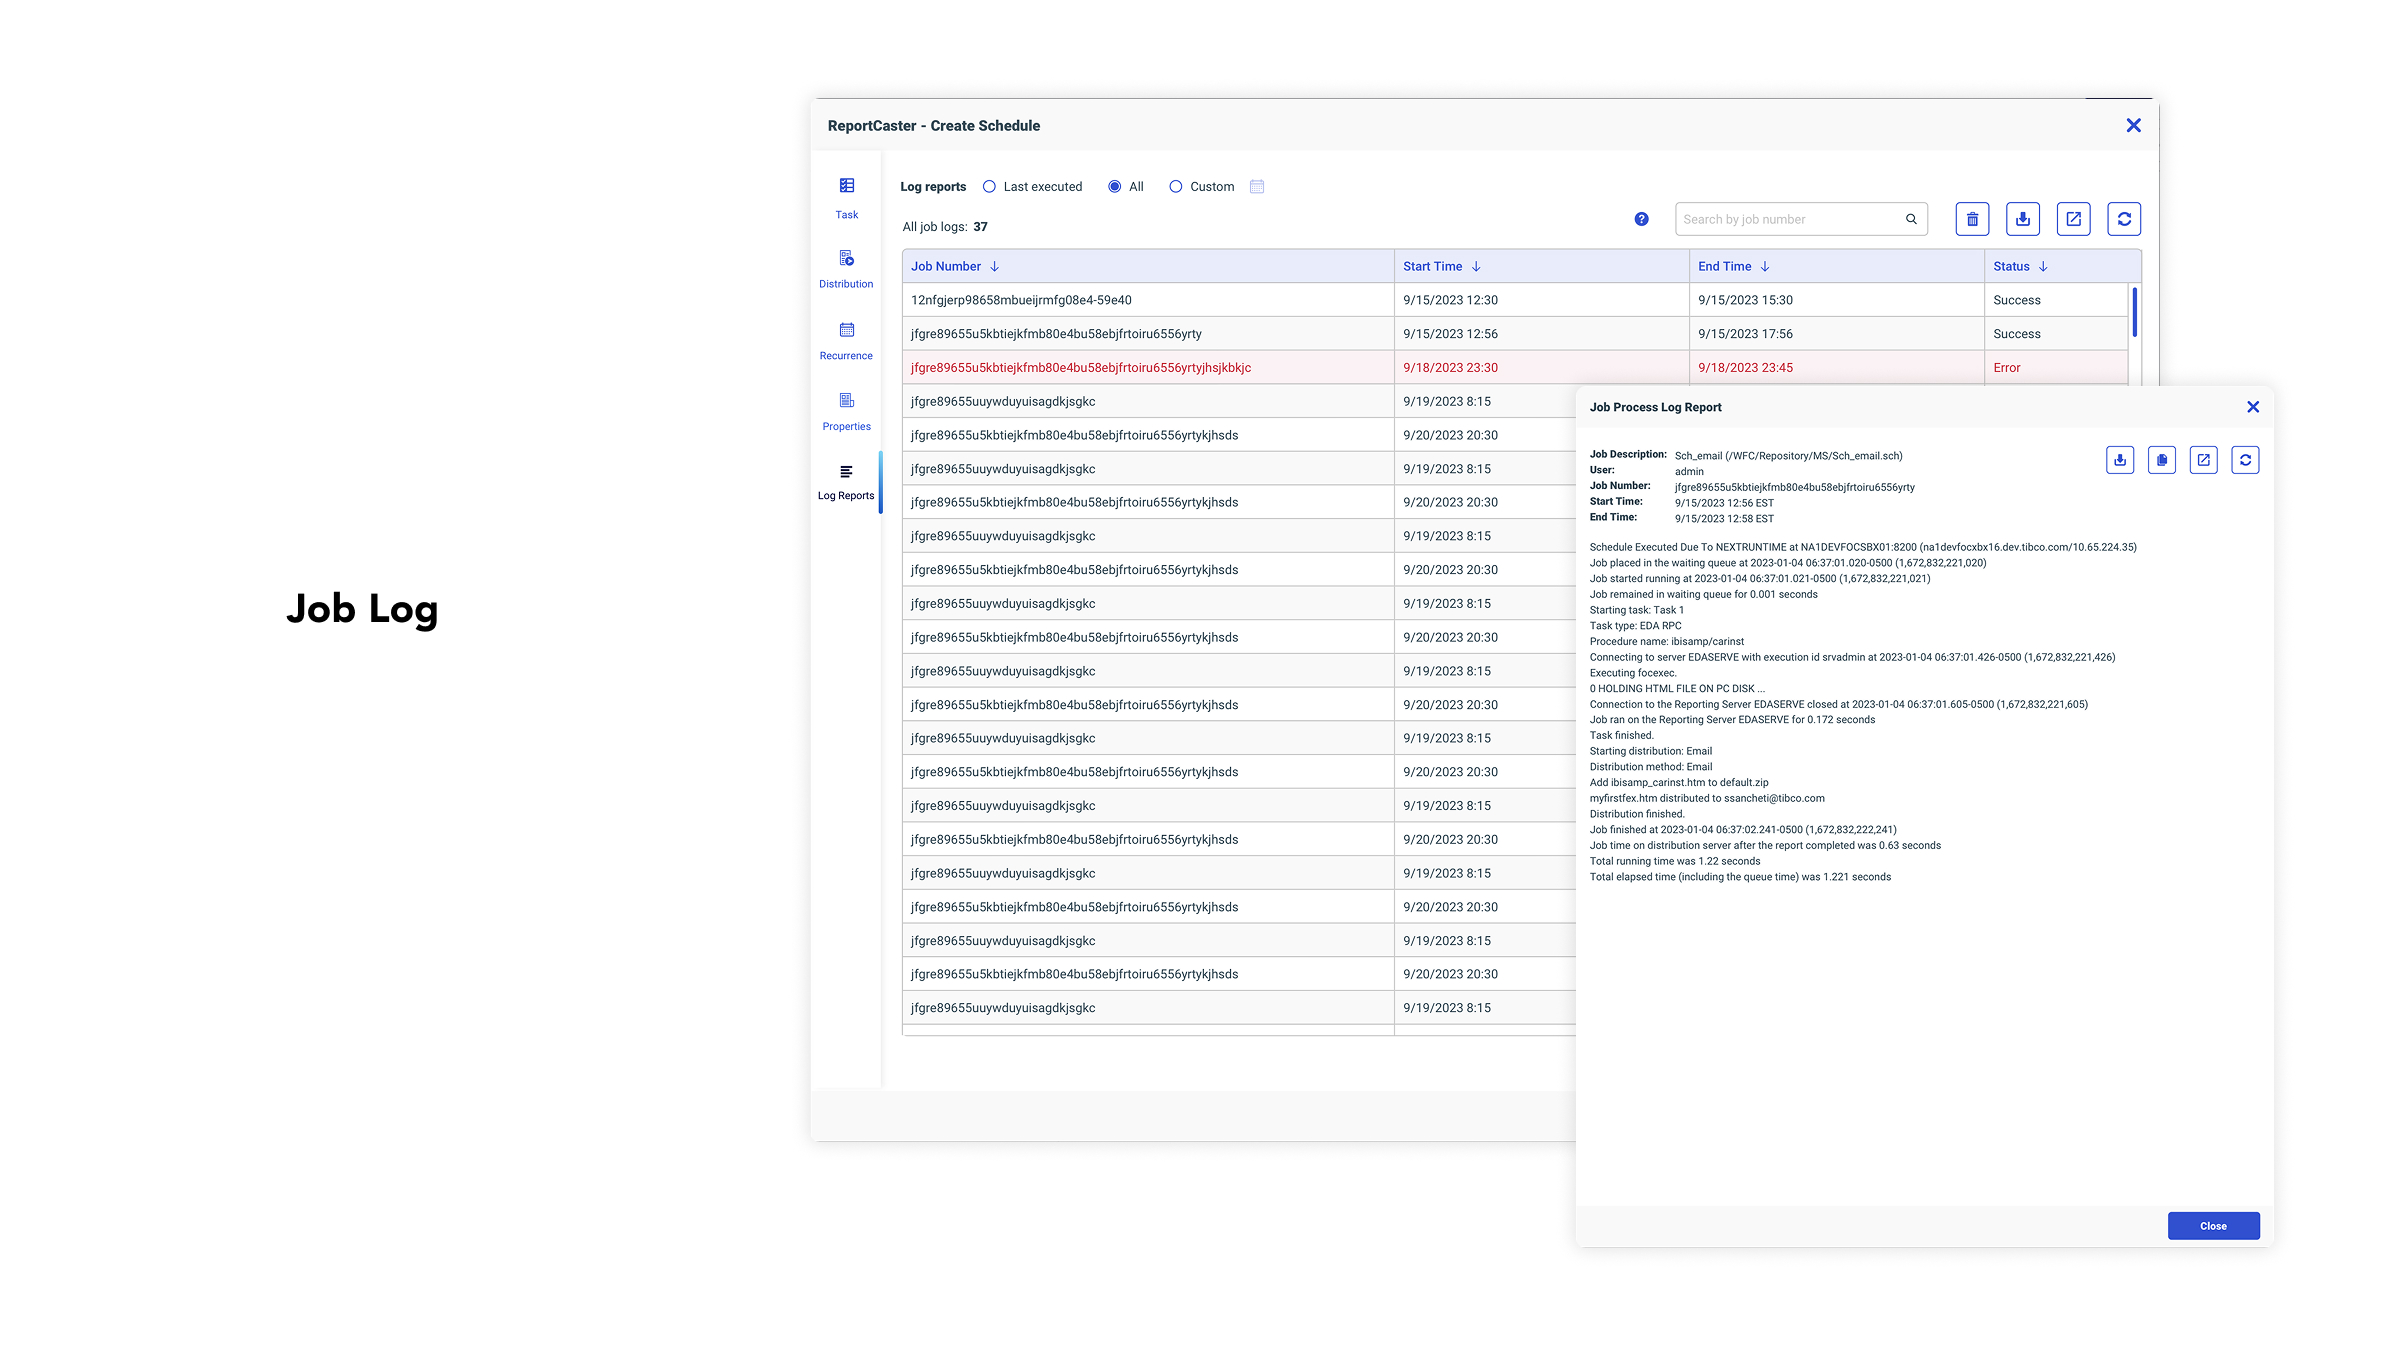
Task: Open calendar icon next to Custom
Action: point(1257,187)
